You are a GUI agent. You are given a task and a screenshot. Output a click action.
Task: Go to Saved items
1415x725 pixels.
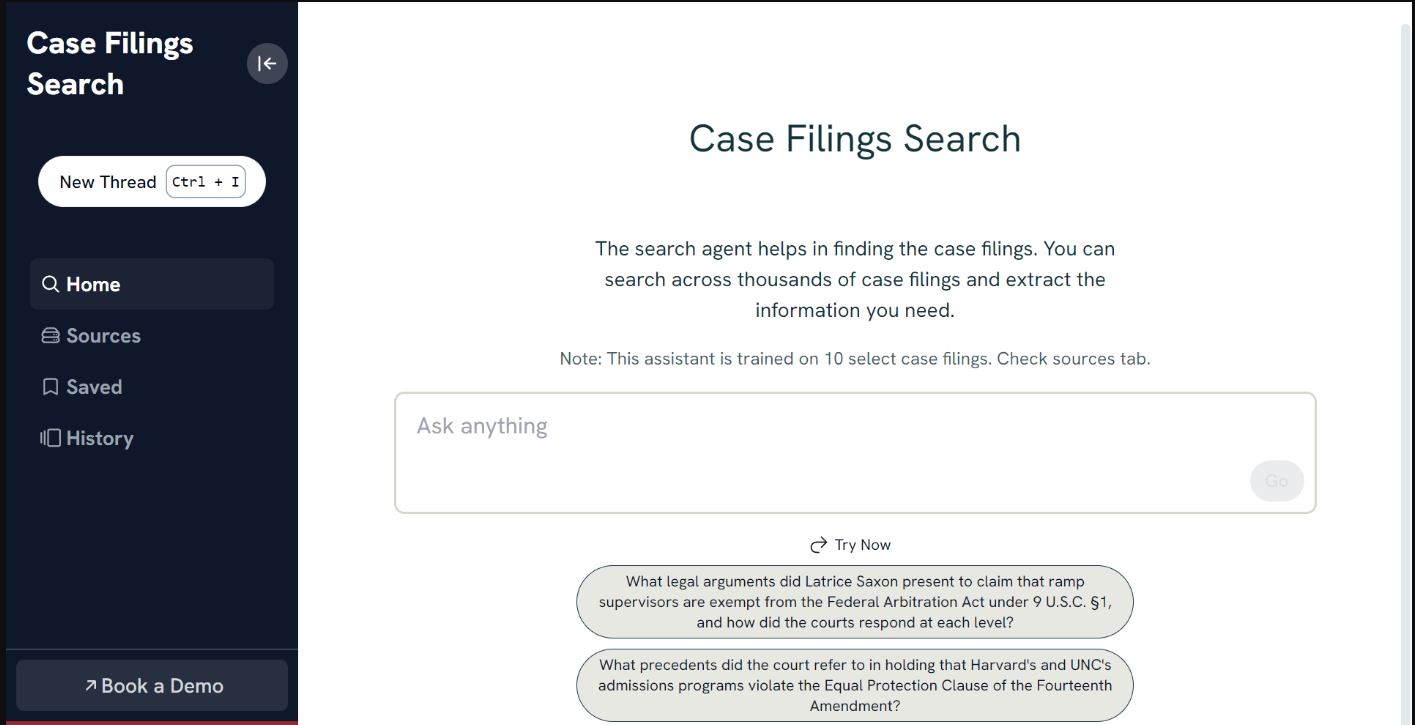pos(152,387)
